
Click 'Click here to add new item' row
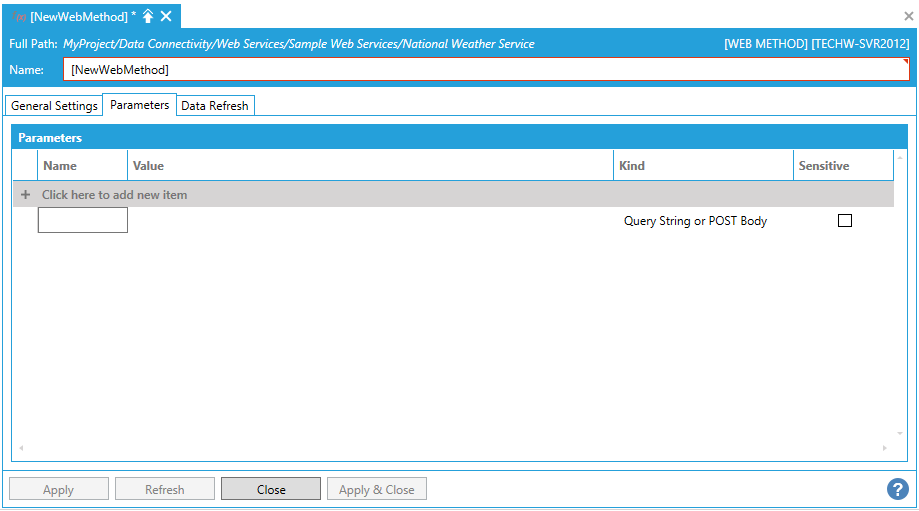click(114, 195)
